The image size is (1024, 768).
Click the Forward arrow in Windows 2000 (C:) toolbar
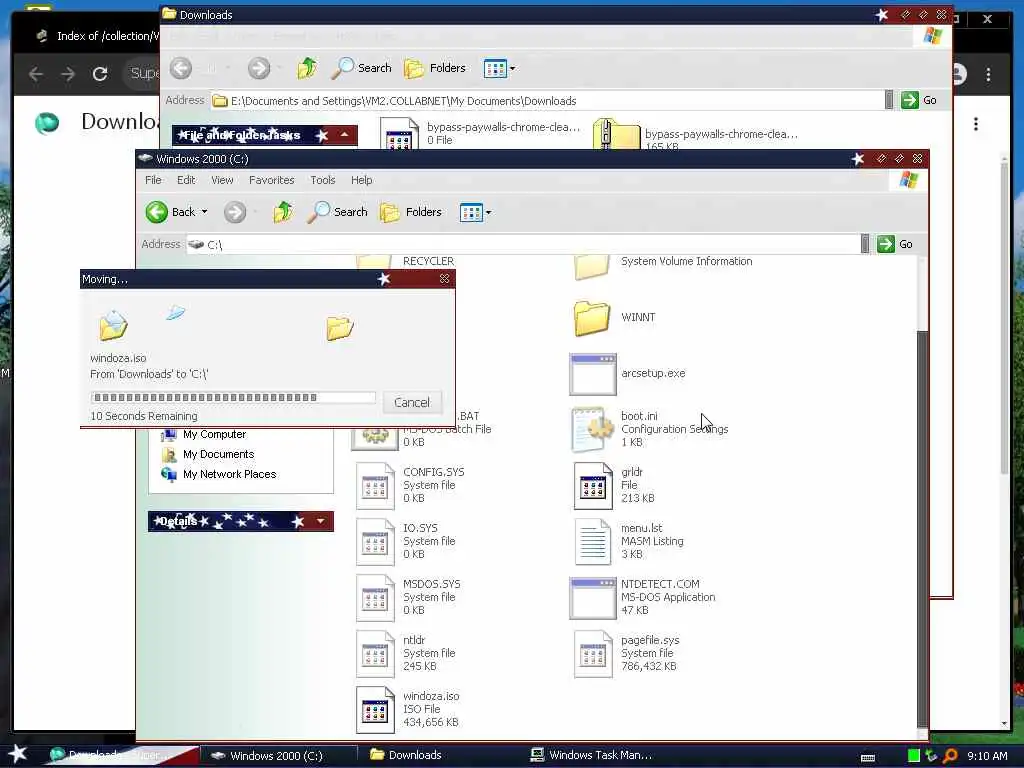pyautogui.click(x=234, y=212)
